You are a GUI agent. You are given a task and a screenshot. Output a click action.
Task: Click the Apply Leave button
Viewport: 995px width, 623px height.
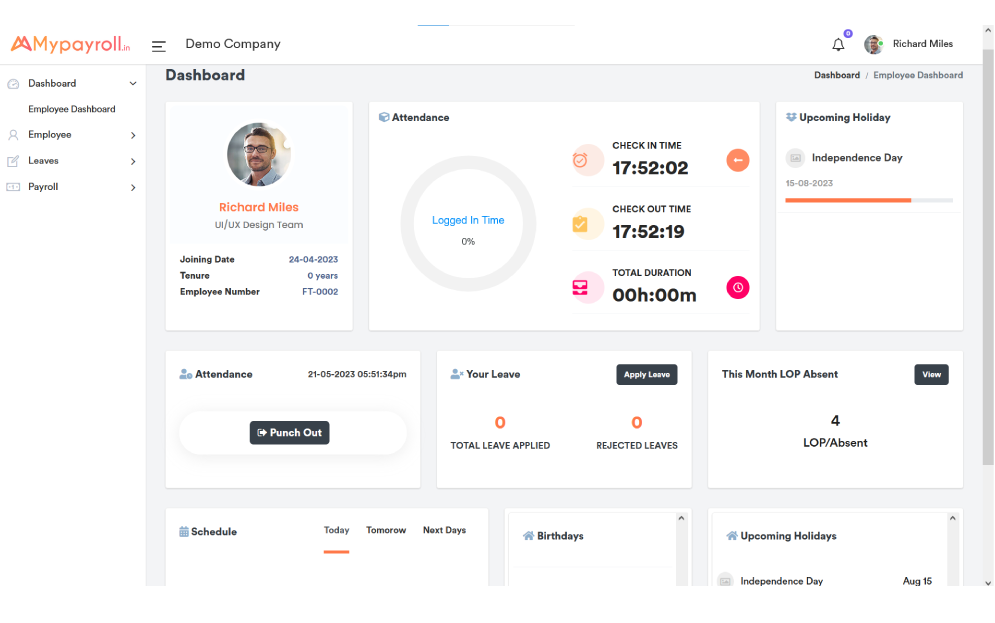pyautogui.click(x=646, y=374)
